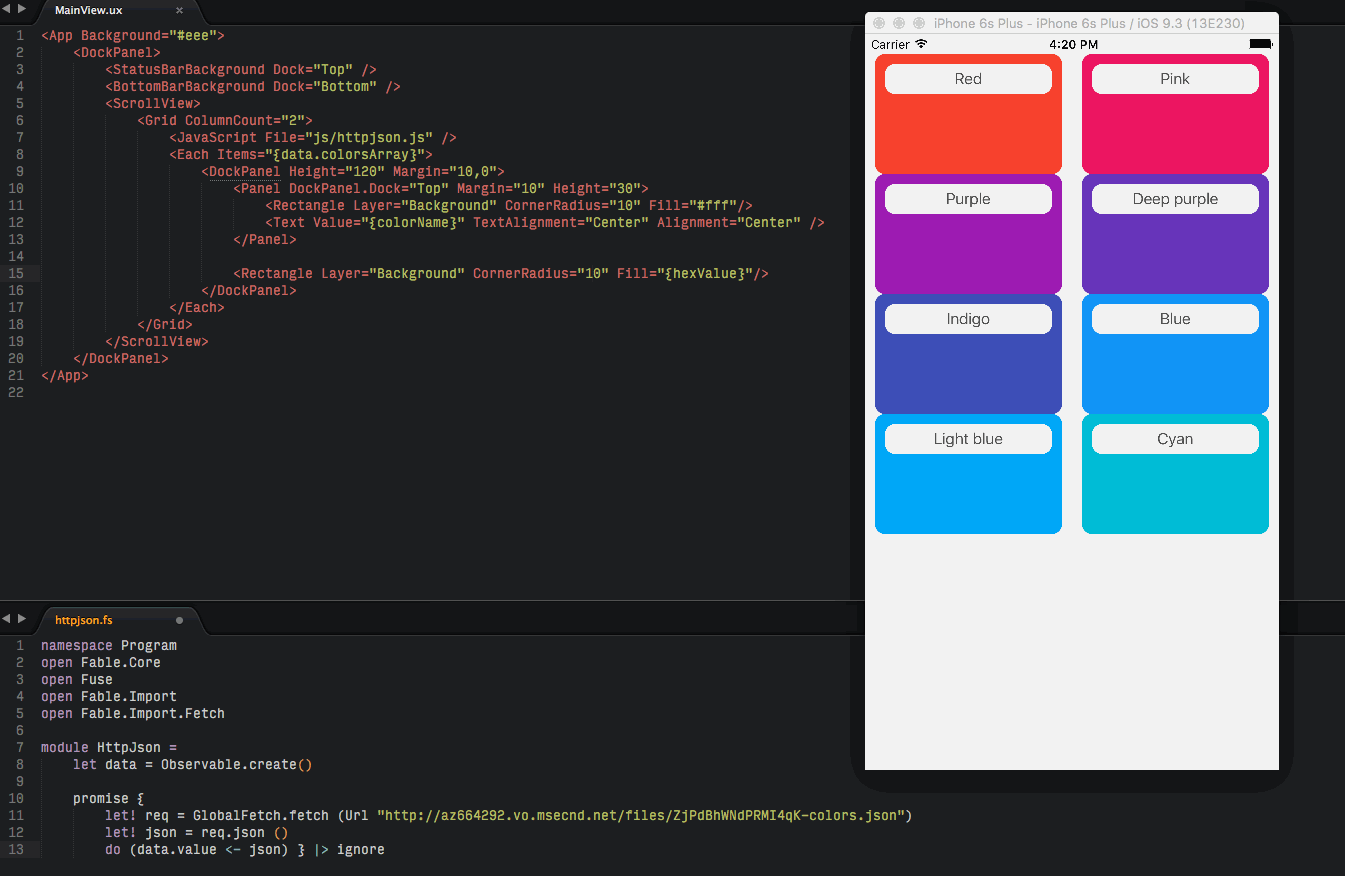Click the battery icon in simulator status bar

click(x=1260, y=44)
